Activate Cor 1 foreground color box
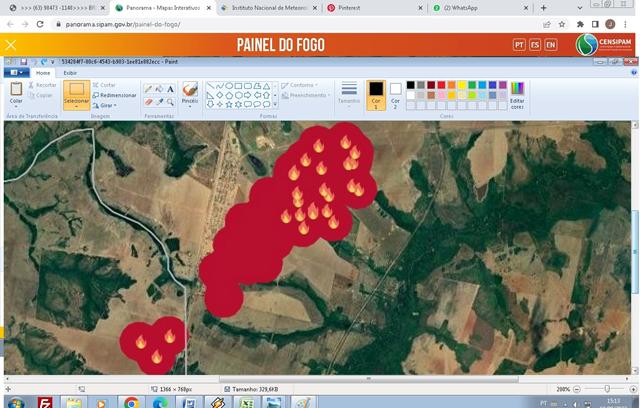The image size is (640, 408). [375, 93]
